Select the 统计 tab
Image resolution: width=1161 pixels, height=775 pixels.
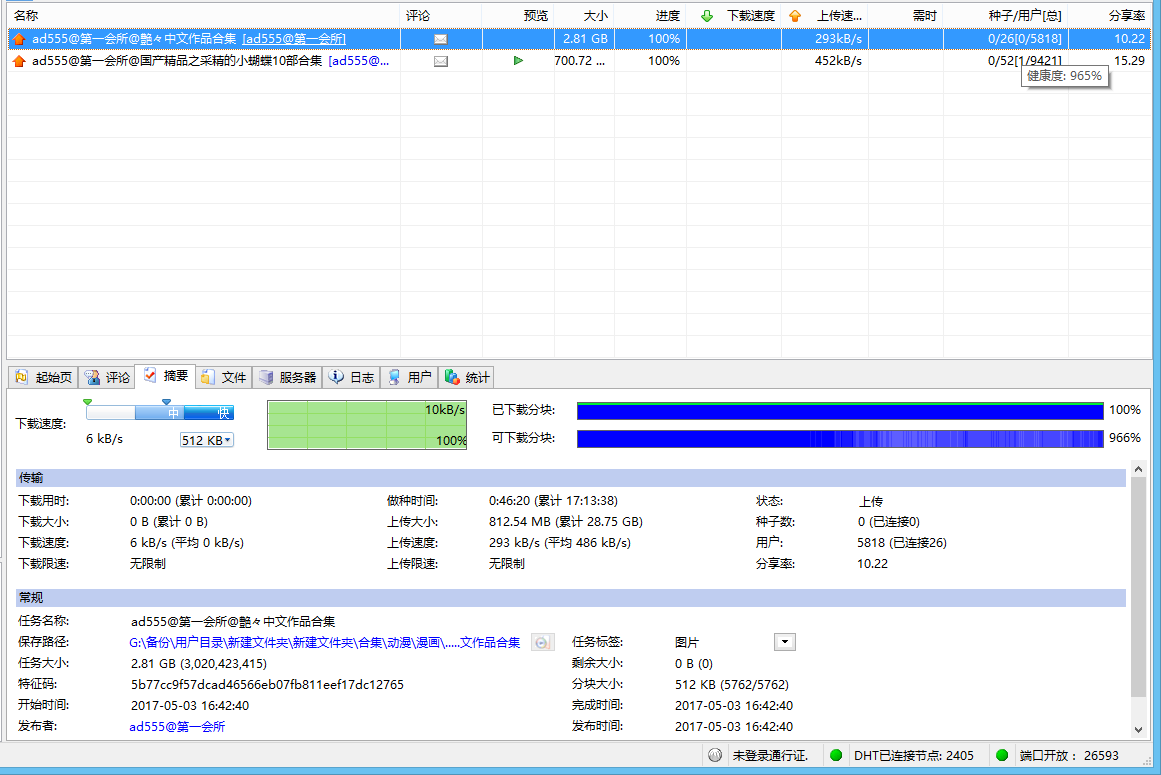(467, 377)
